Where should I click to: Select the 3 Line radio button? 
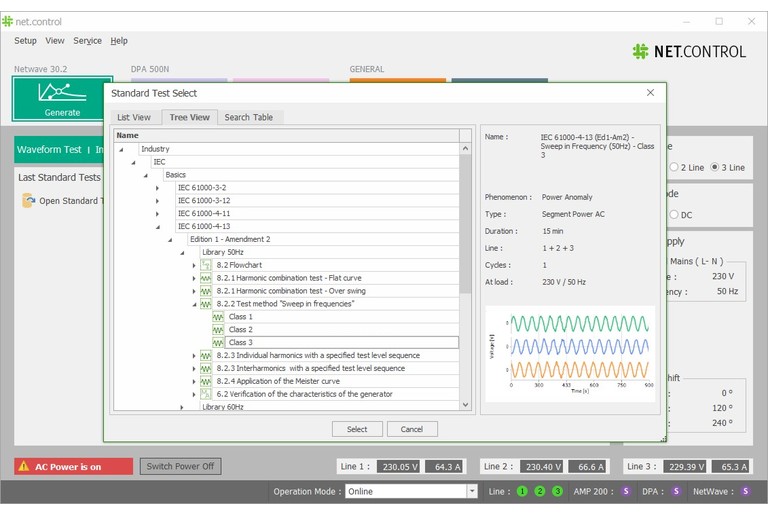click(x=715, y=167)
